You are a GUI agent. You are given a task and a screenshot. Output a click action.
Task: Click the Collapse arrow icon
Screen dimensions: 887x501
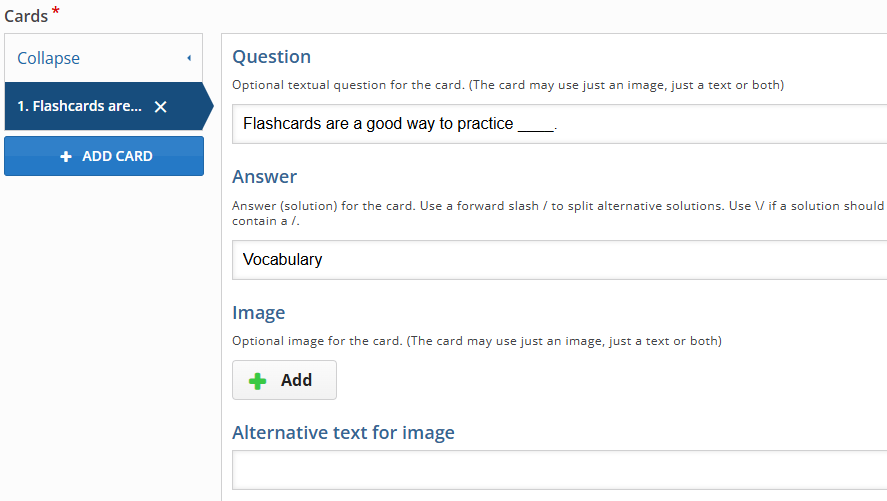coord(189,58)
